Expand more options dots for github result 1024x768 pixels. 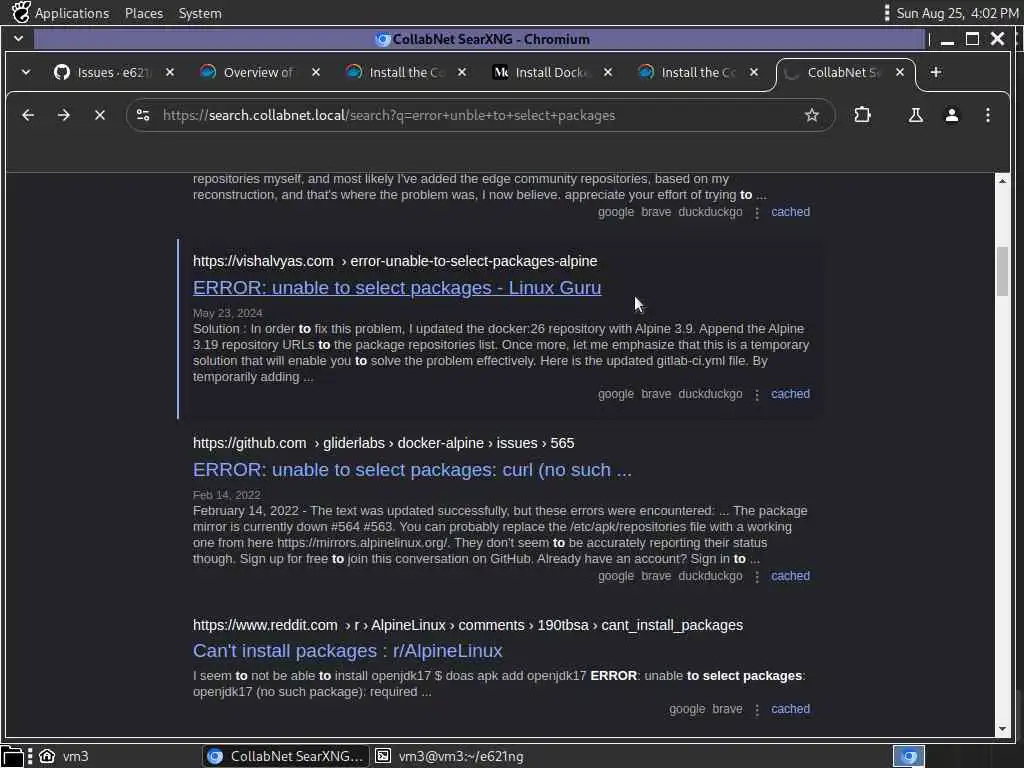757,577
